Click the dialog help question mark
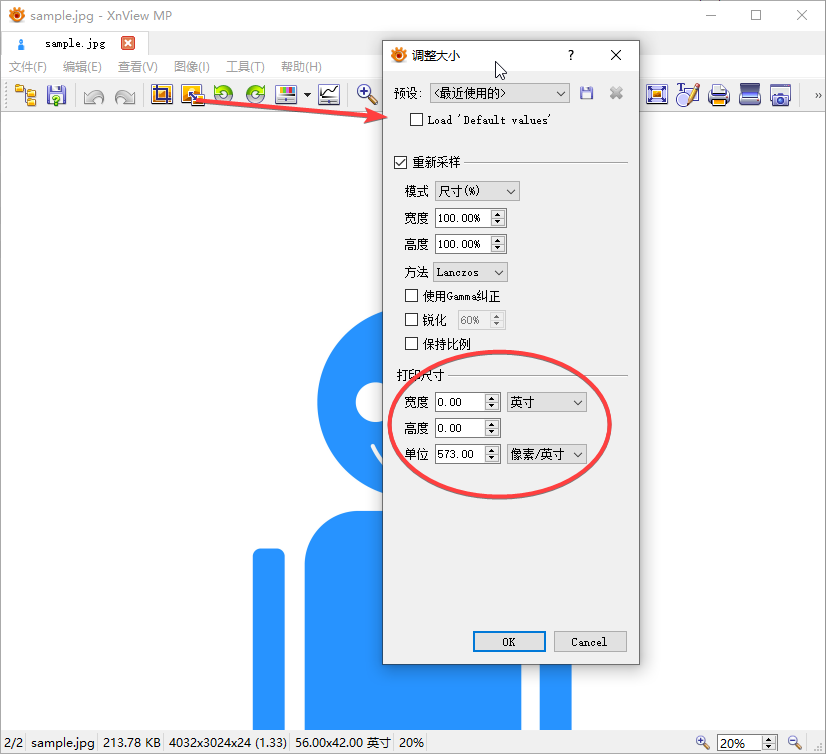Screen dimensions: 826x754 click(x=571, y=55)
